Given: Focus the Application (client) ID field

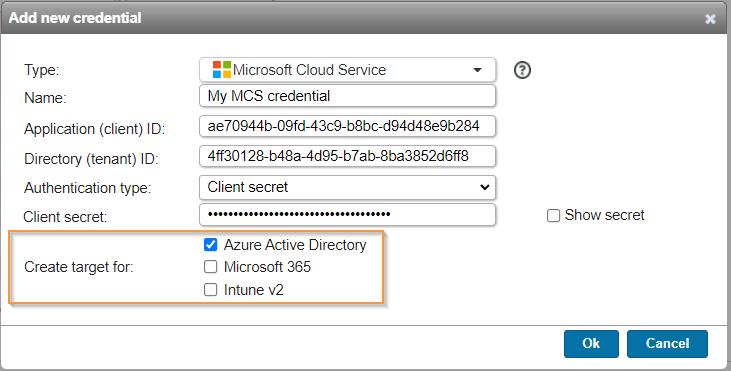Looking at the screenshot, I should [x=347, y=126].
